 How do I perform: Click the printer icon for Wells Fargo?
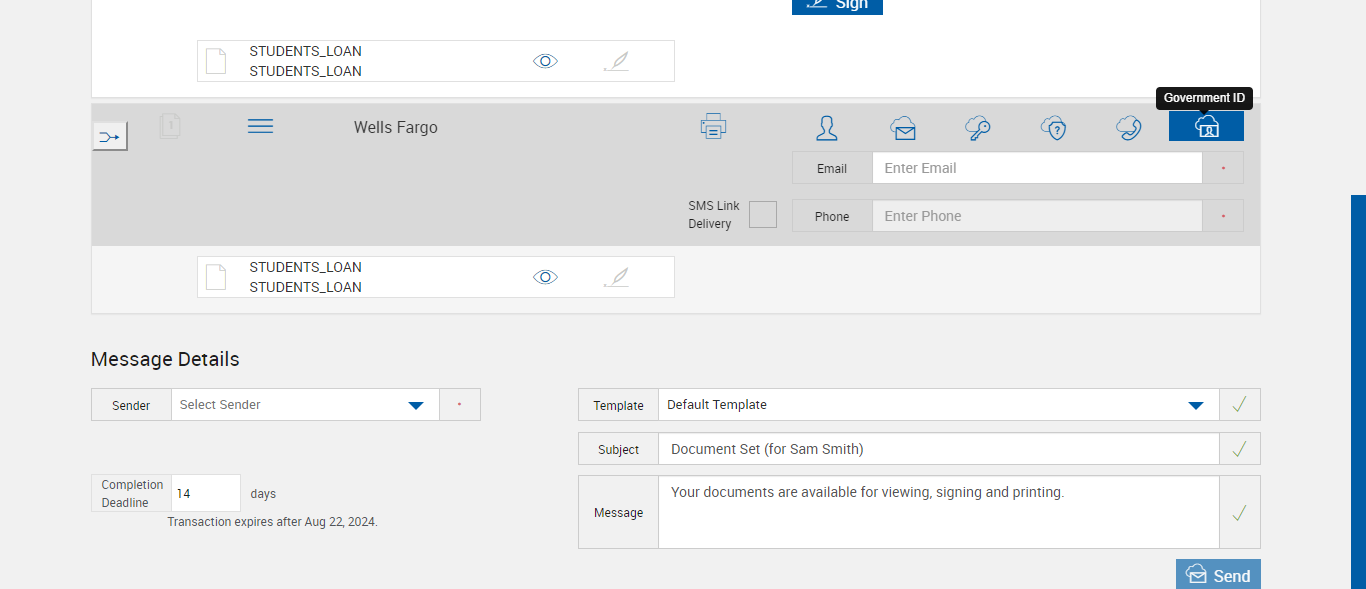(x=713, y=126)
